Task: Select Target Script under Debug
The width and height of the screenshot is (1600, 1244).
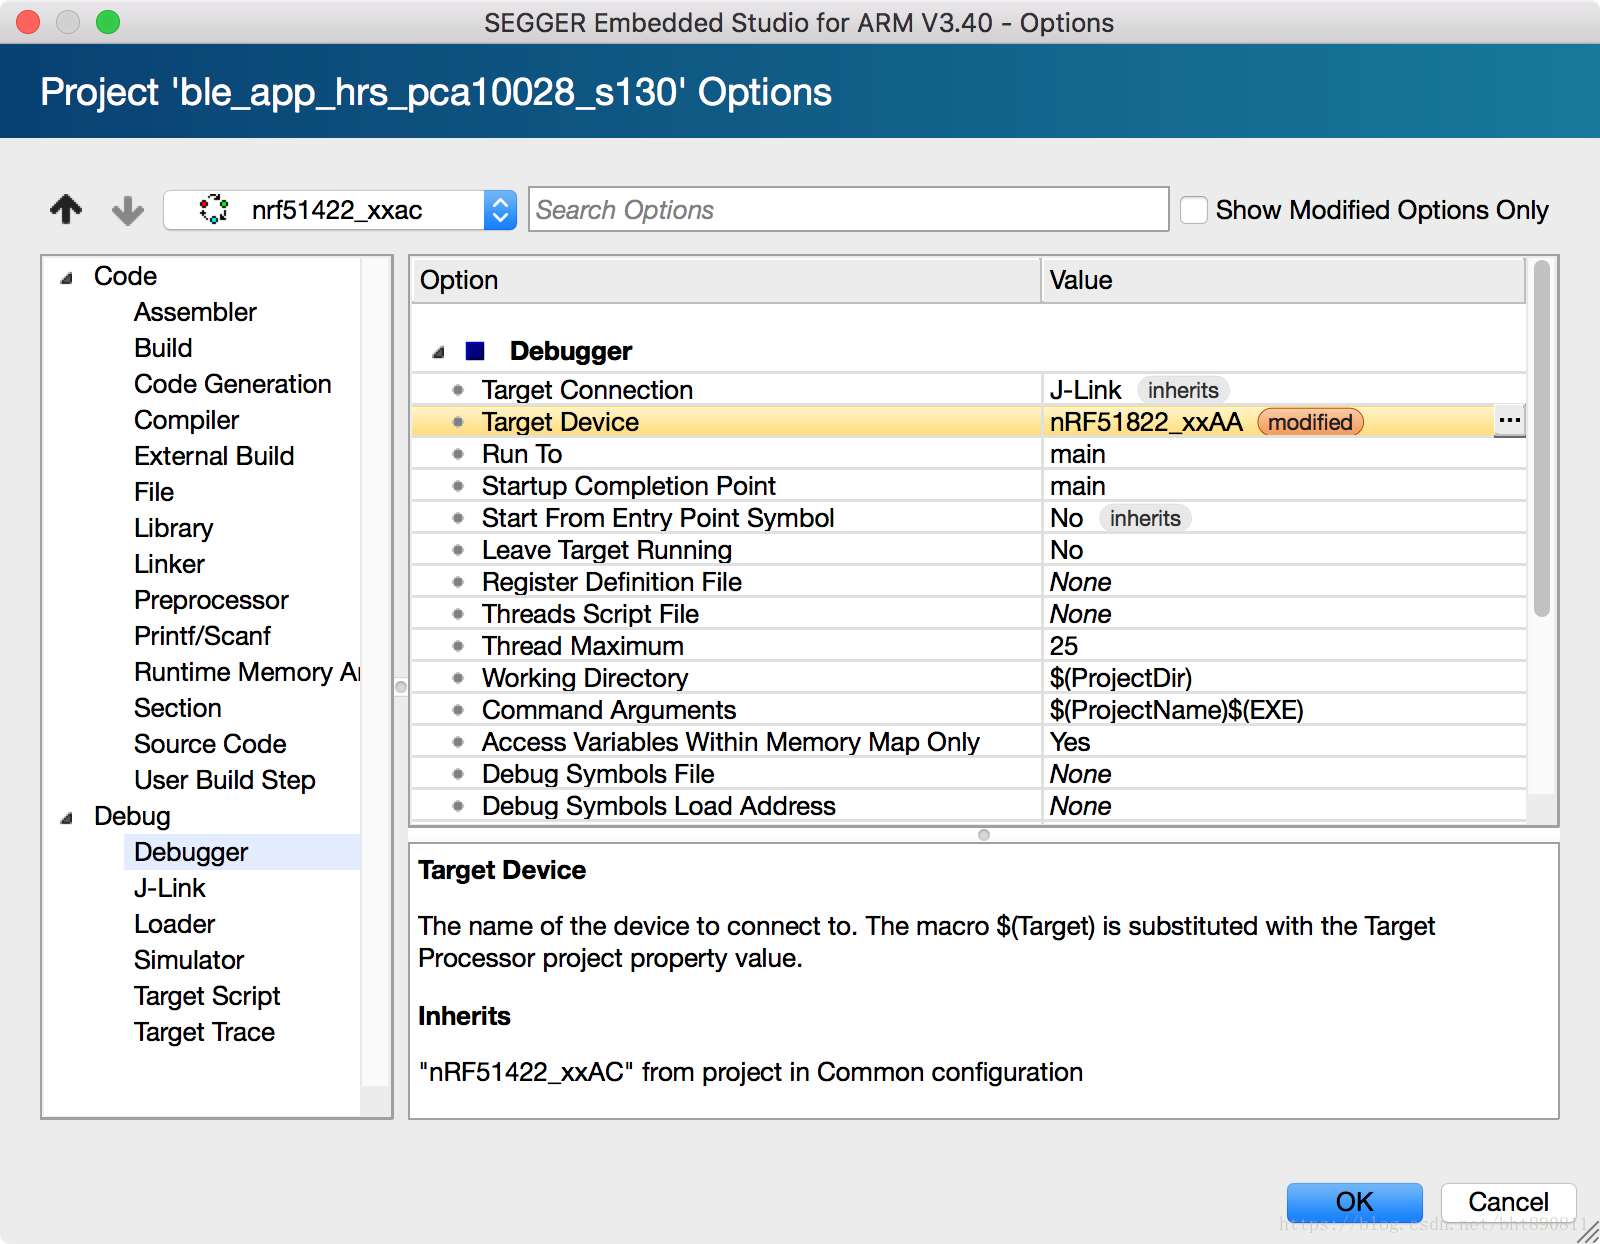Action: pyautogui.click(x=207, y=996)
